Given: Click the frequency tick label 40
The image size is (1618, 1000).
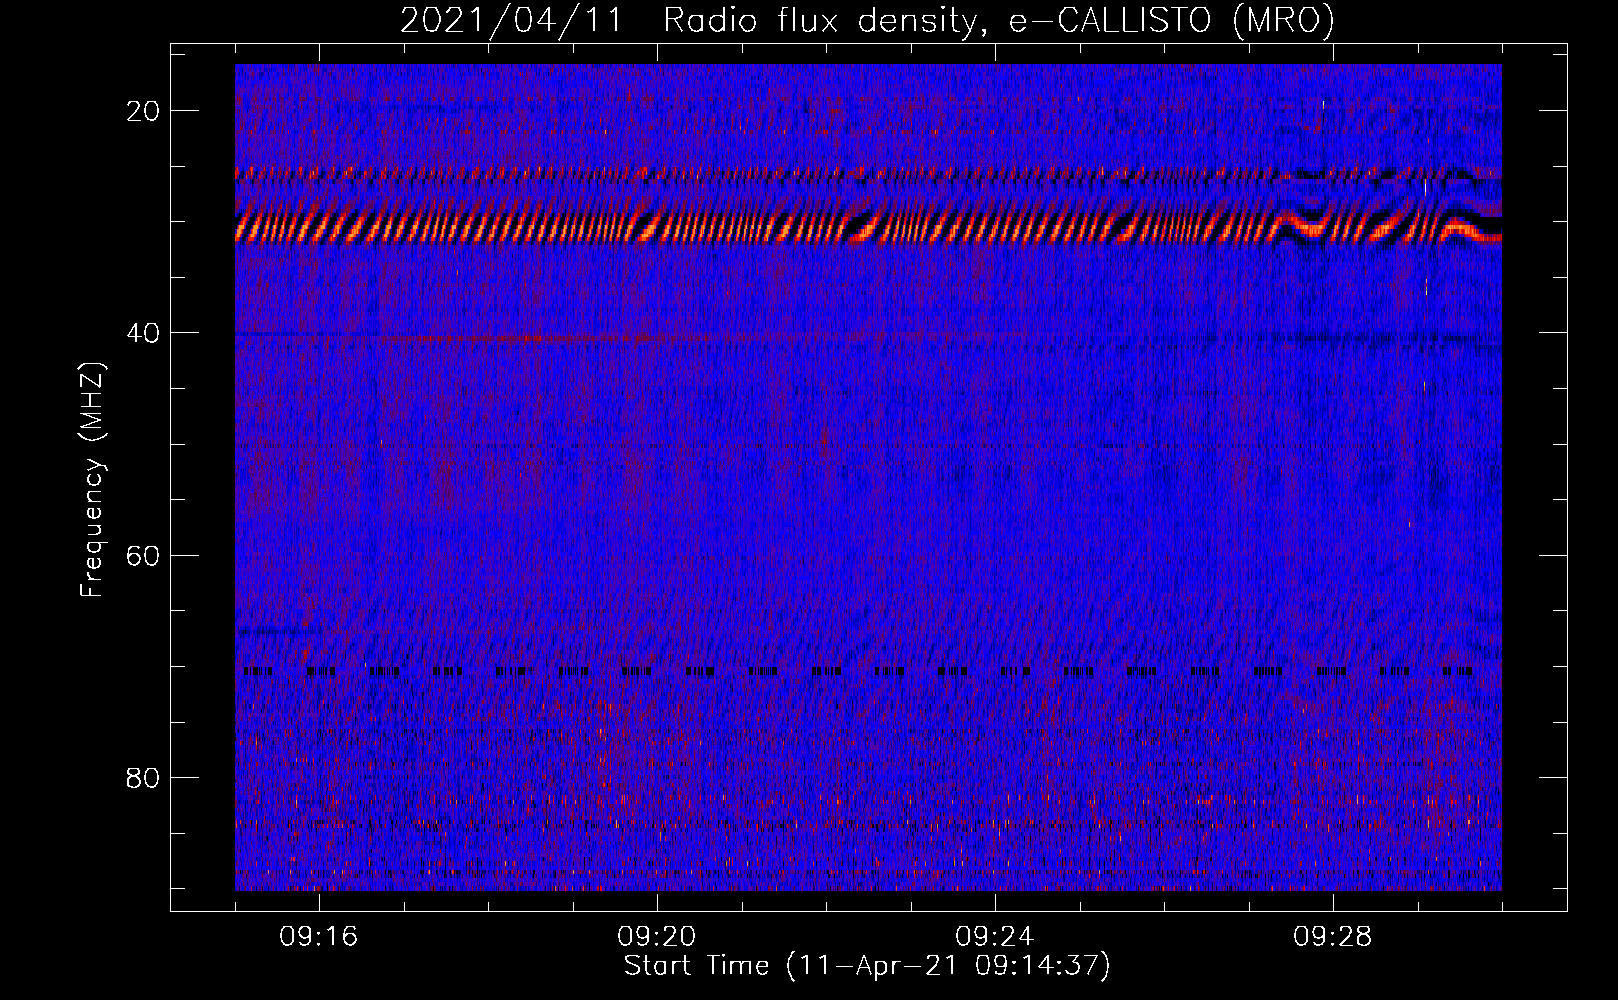Looking at the screenshot, I should [144, 333].
